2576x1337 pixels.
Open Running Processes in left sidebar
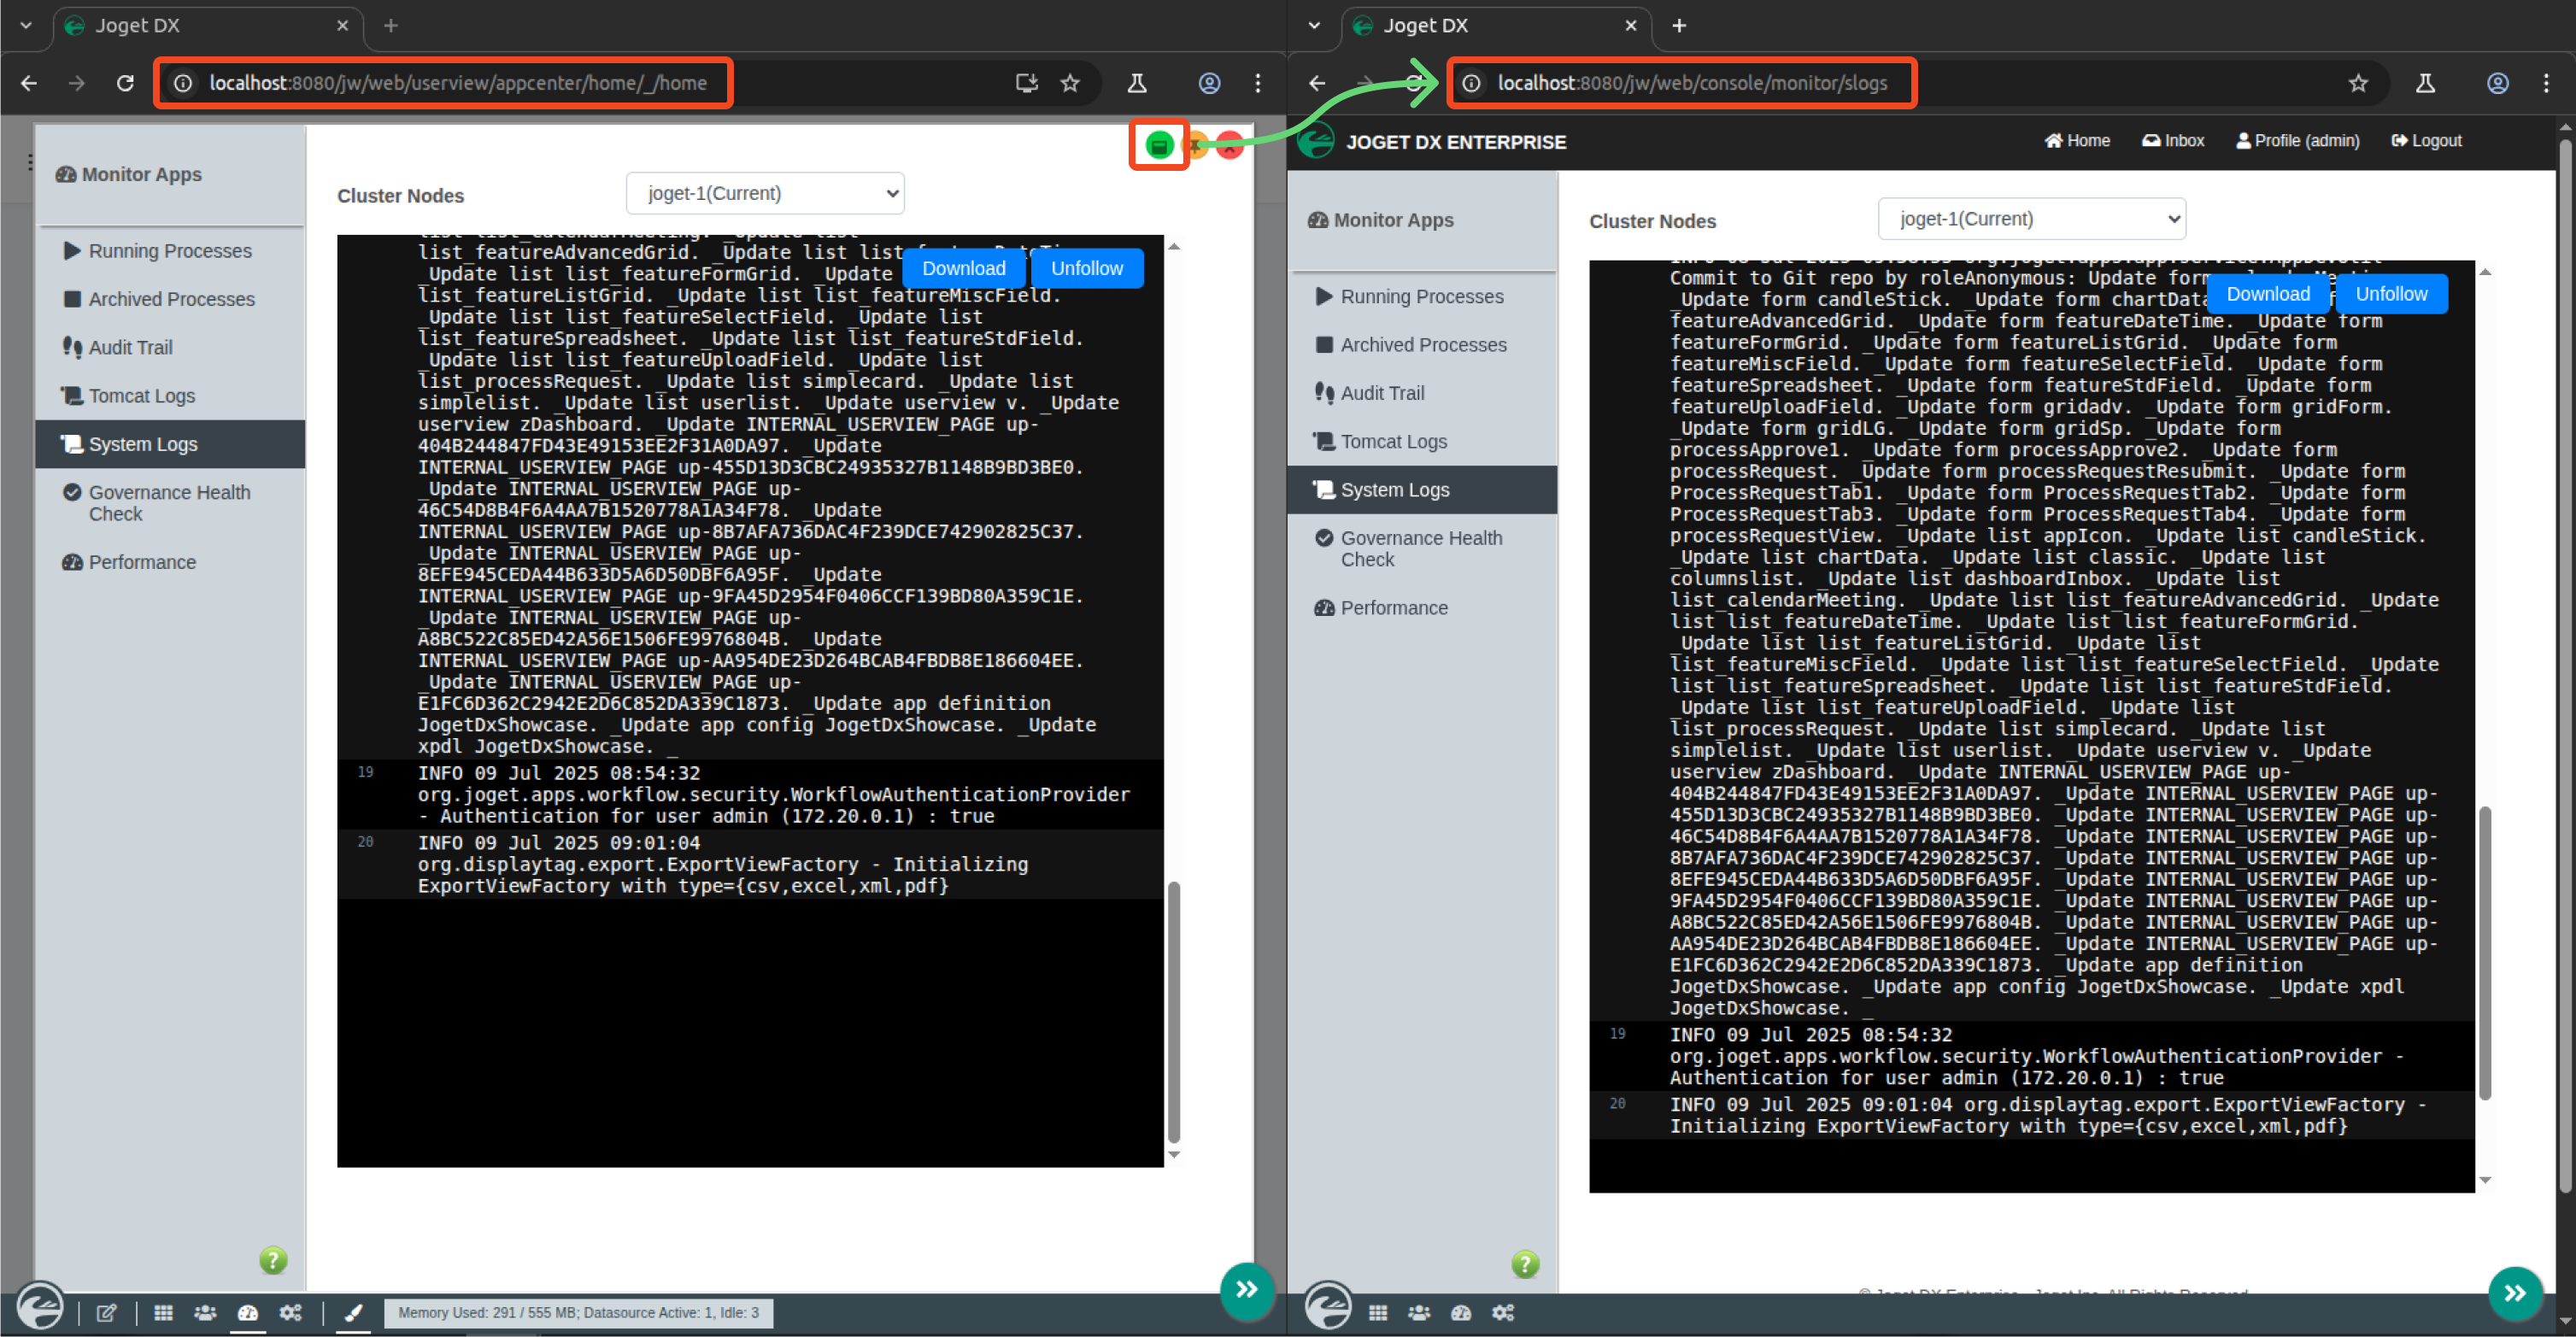point(170,251)
